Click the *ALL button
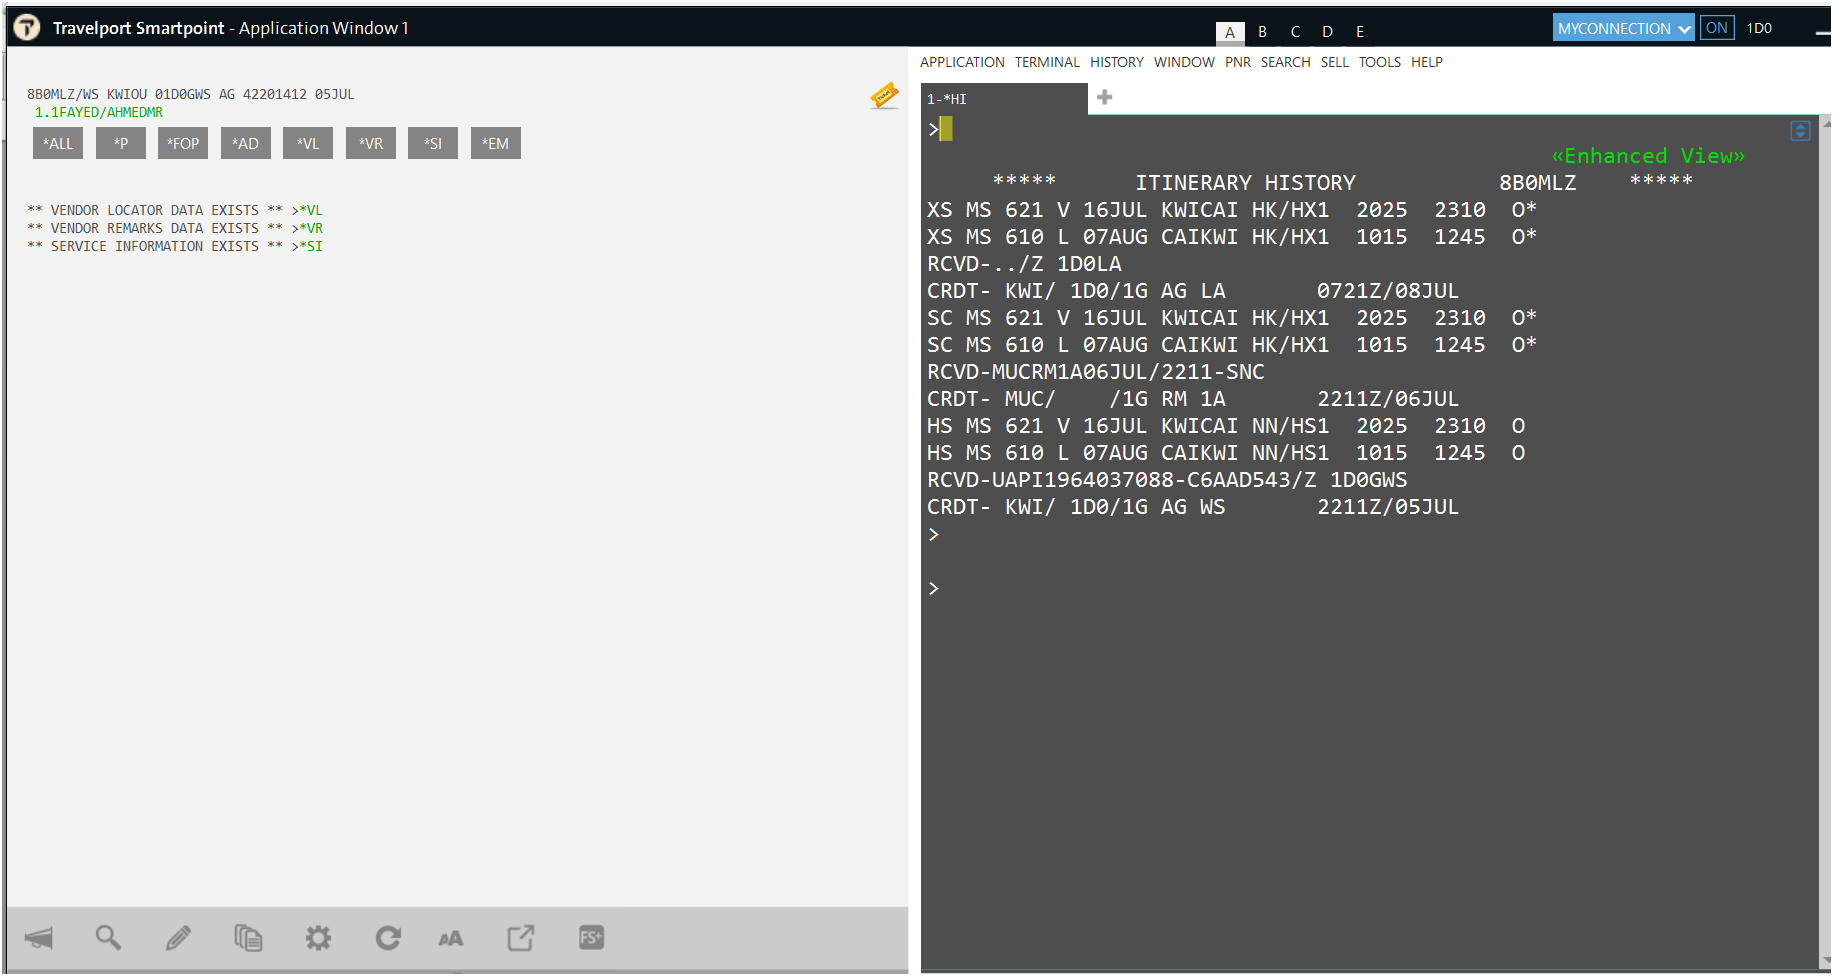This screenshot has width=1833, height=976. (x=58, y=143)
